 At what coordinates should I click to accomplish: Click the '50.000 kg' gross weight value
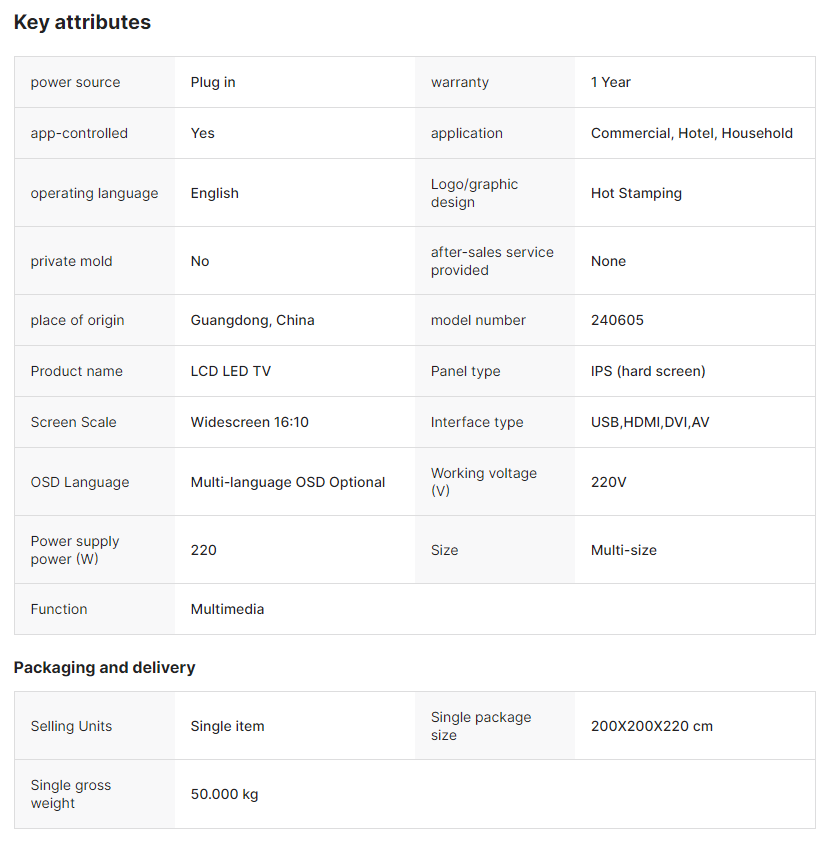tap(224, 794)
